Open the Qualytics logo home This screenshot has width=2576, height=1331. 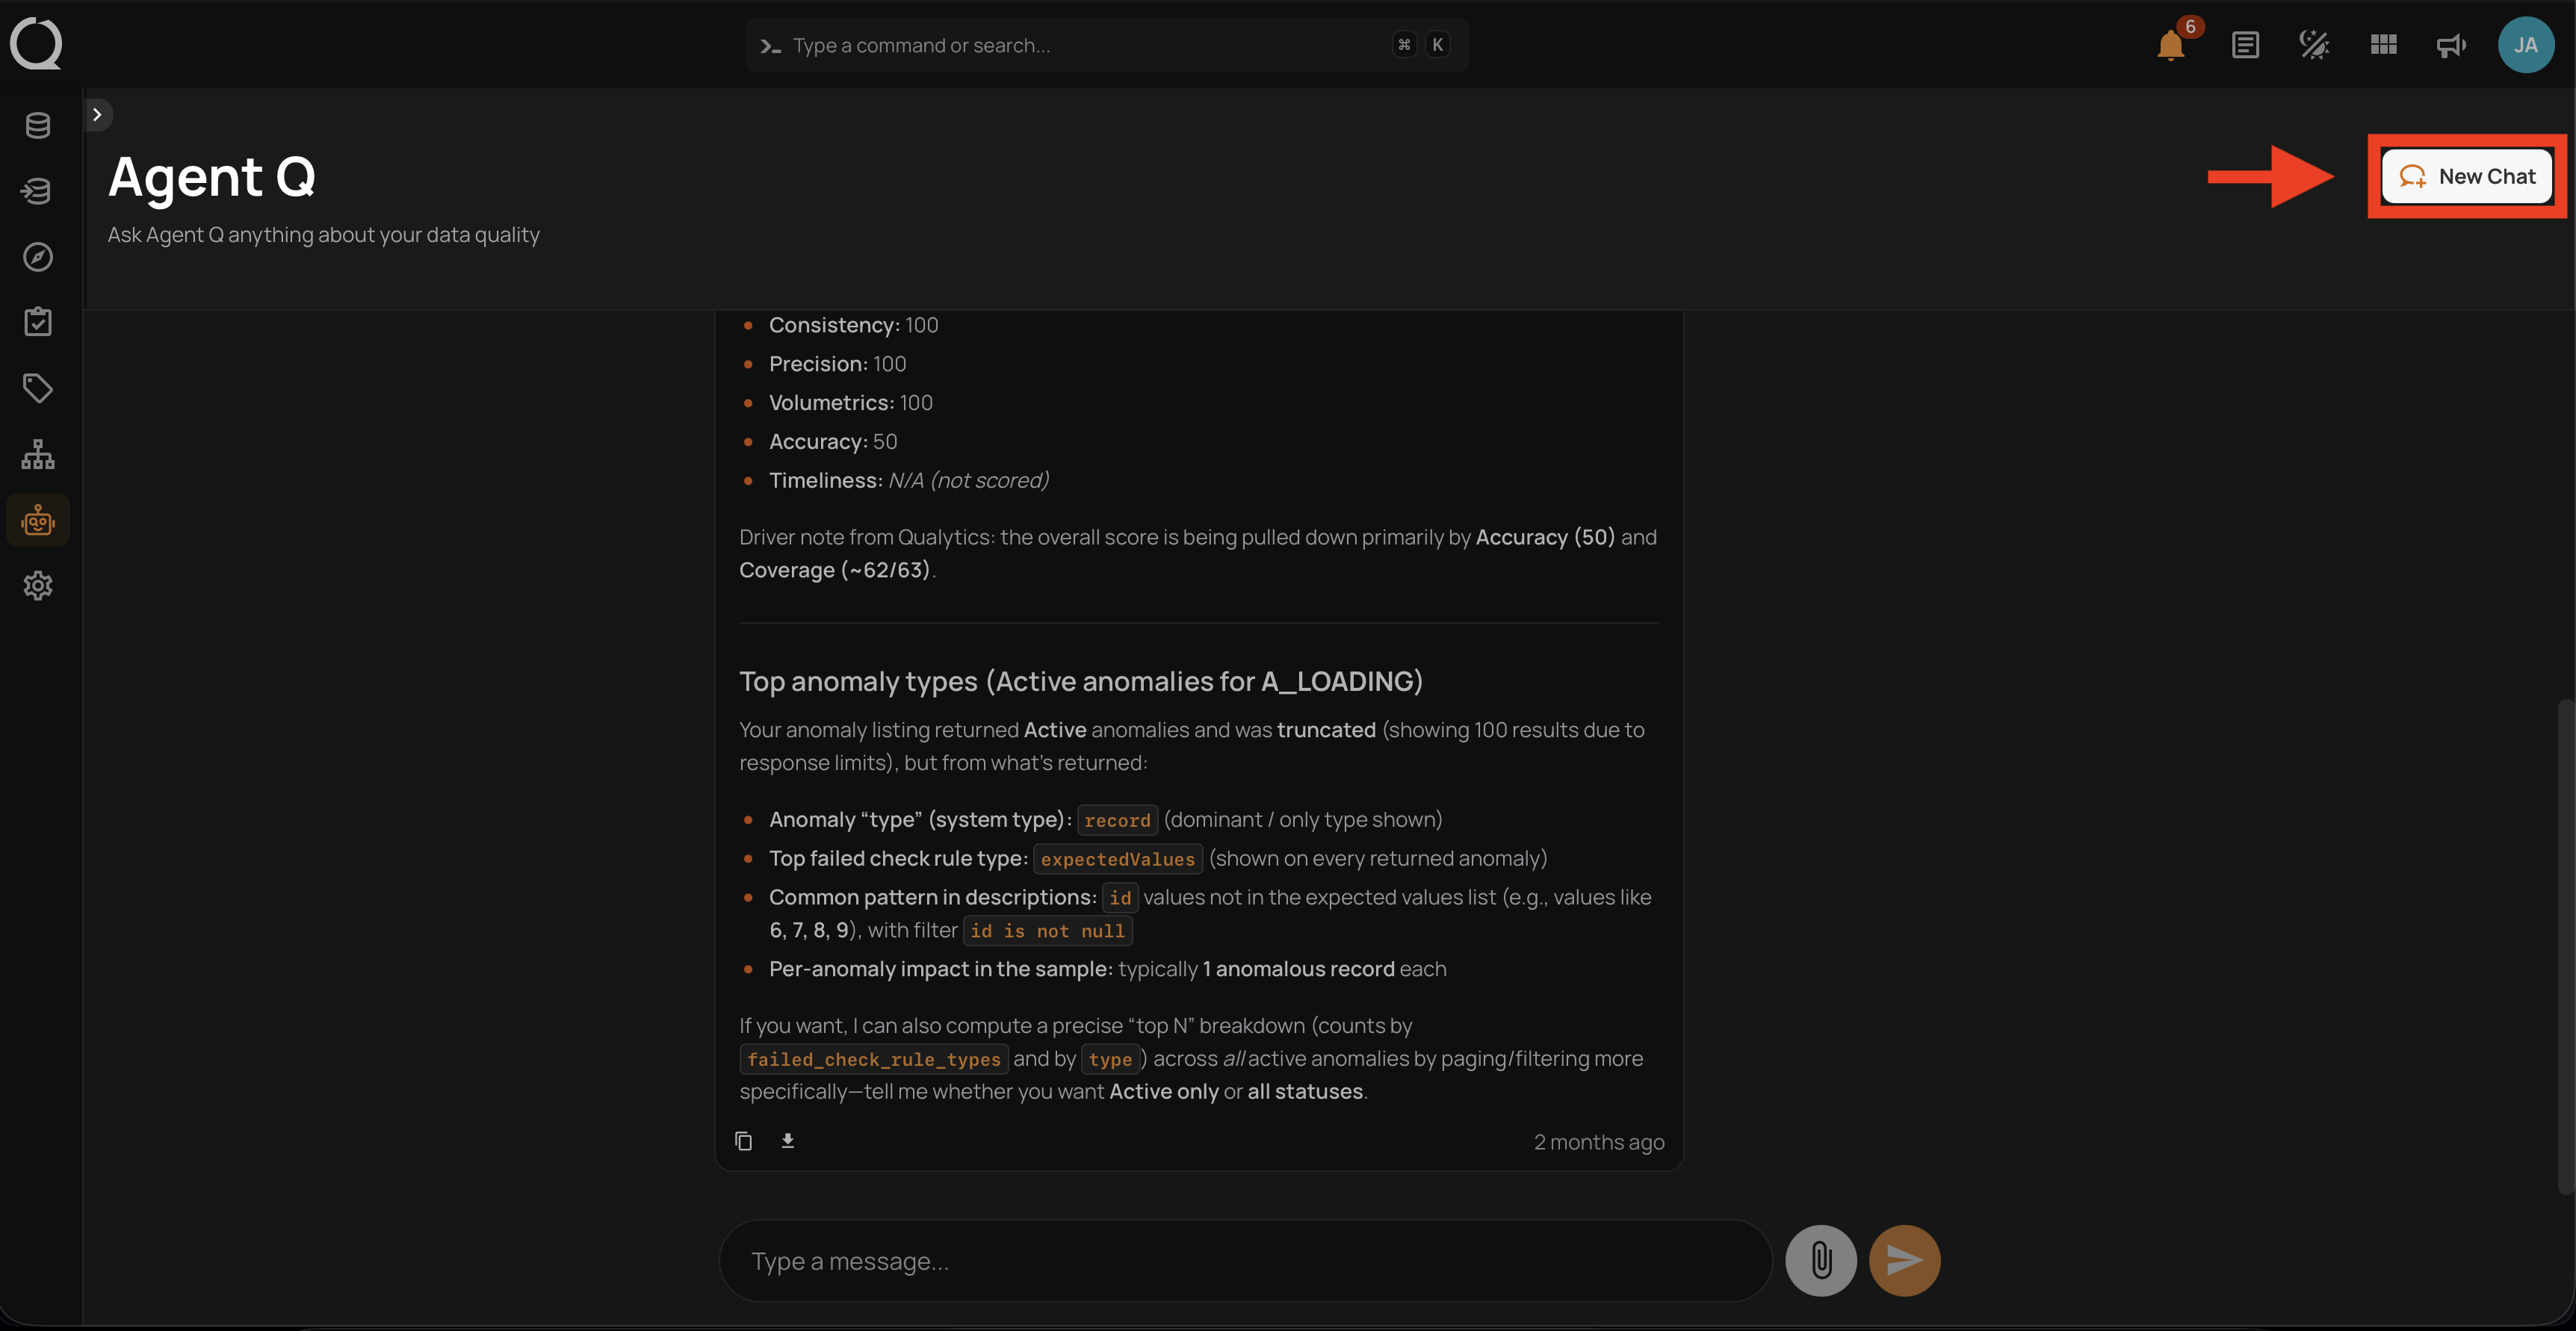pyautogui.click(x=36, y=44)
